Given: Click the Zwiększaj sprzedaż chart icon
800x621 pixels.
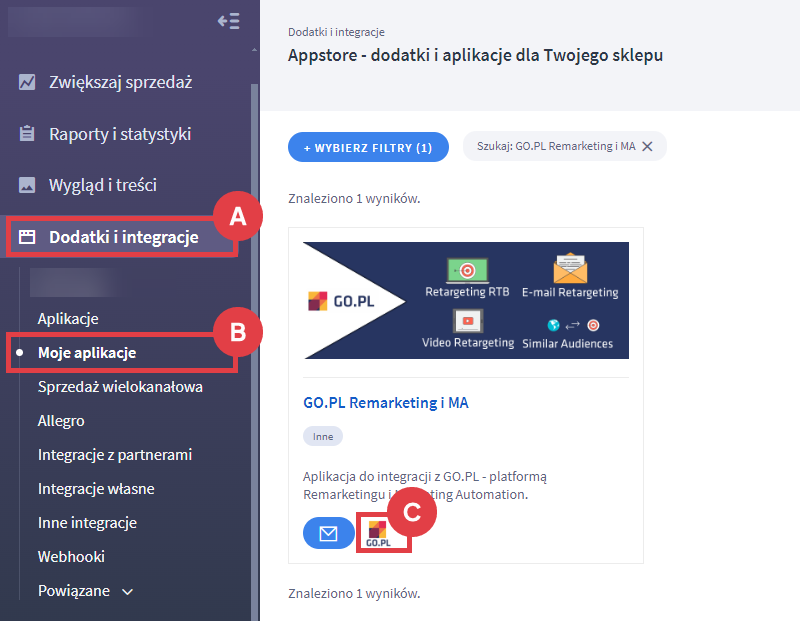Looking at the screenshot, I should click(28, 82).
